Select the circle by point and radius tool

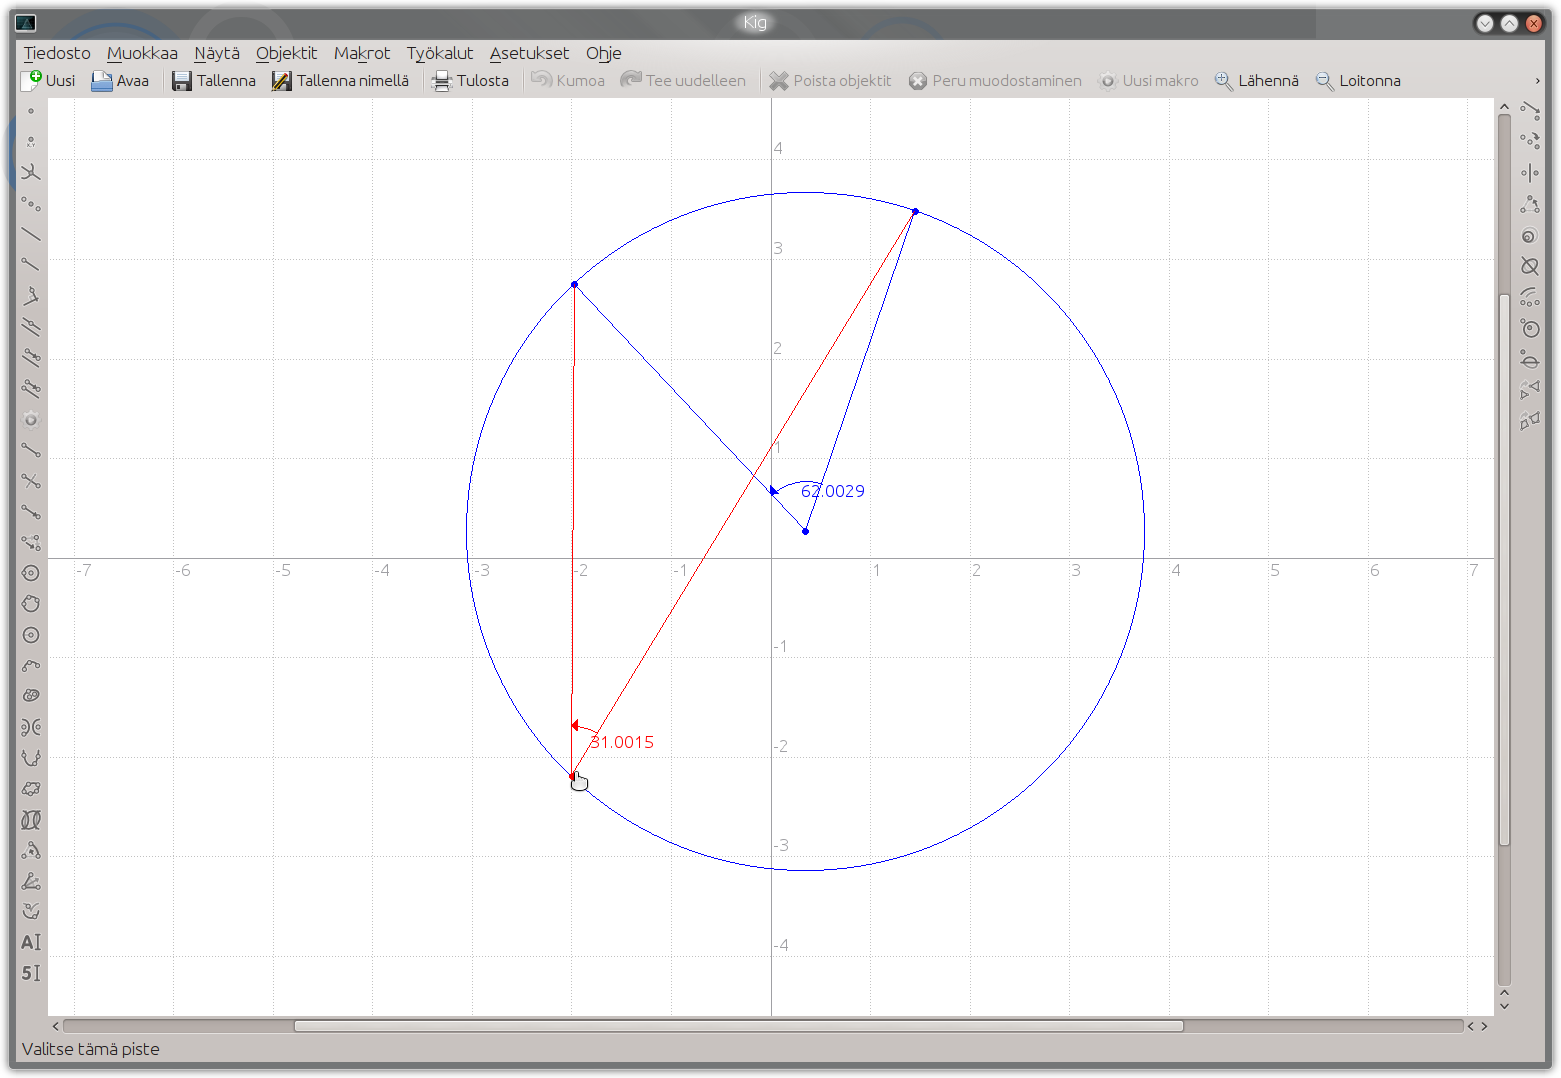point(31,635)
